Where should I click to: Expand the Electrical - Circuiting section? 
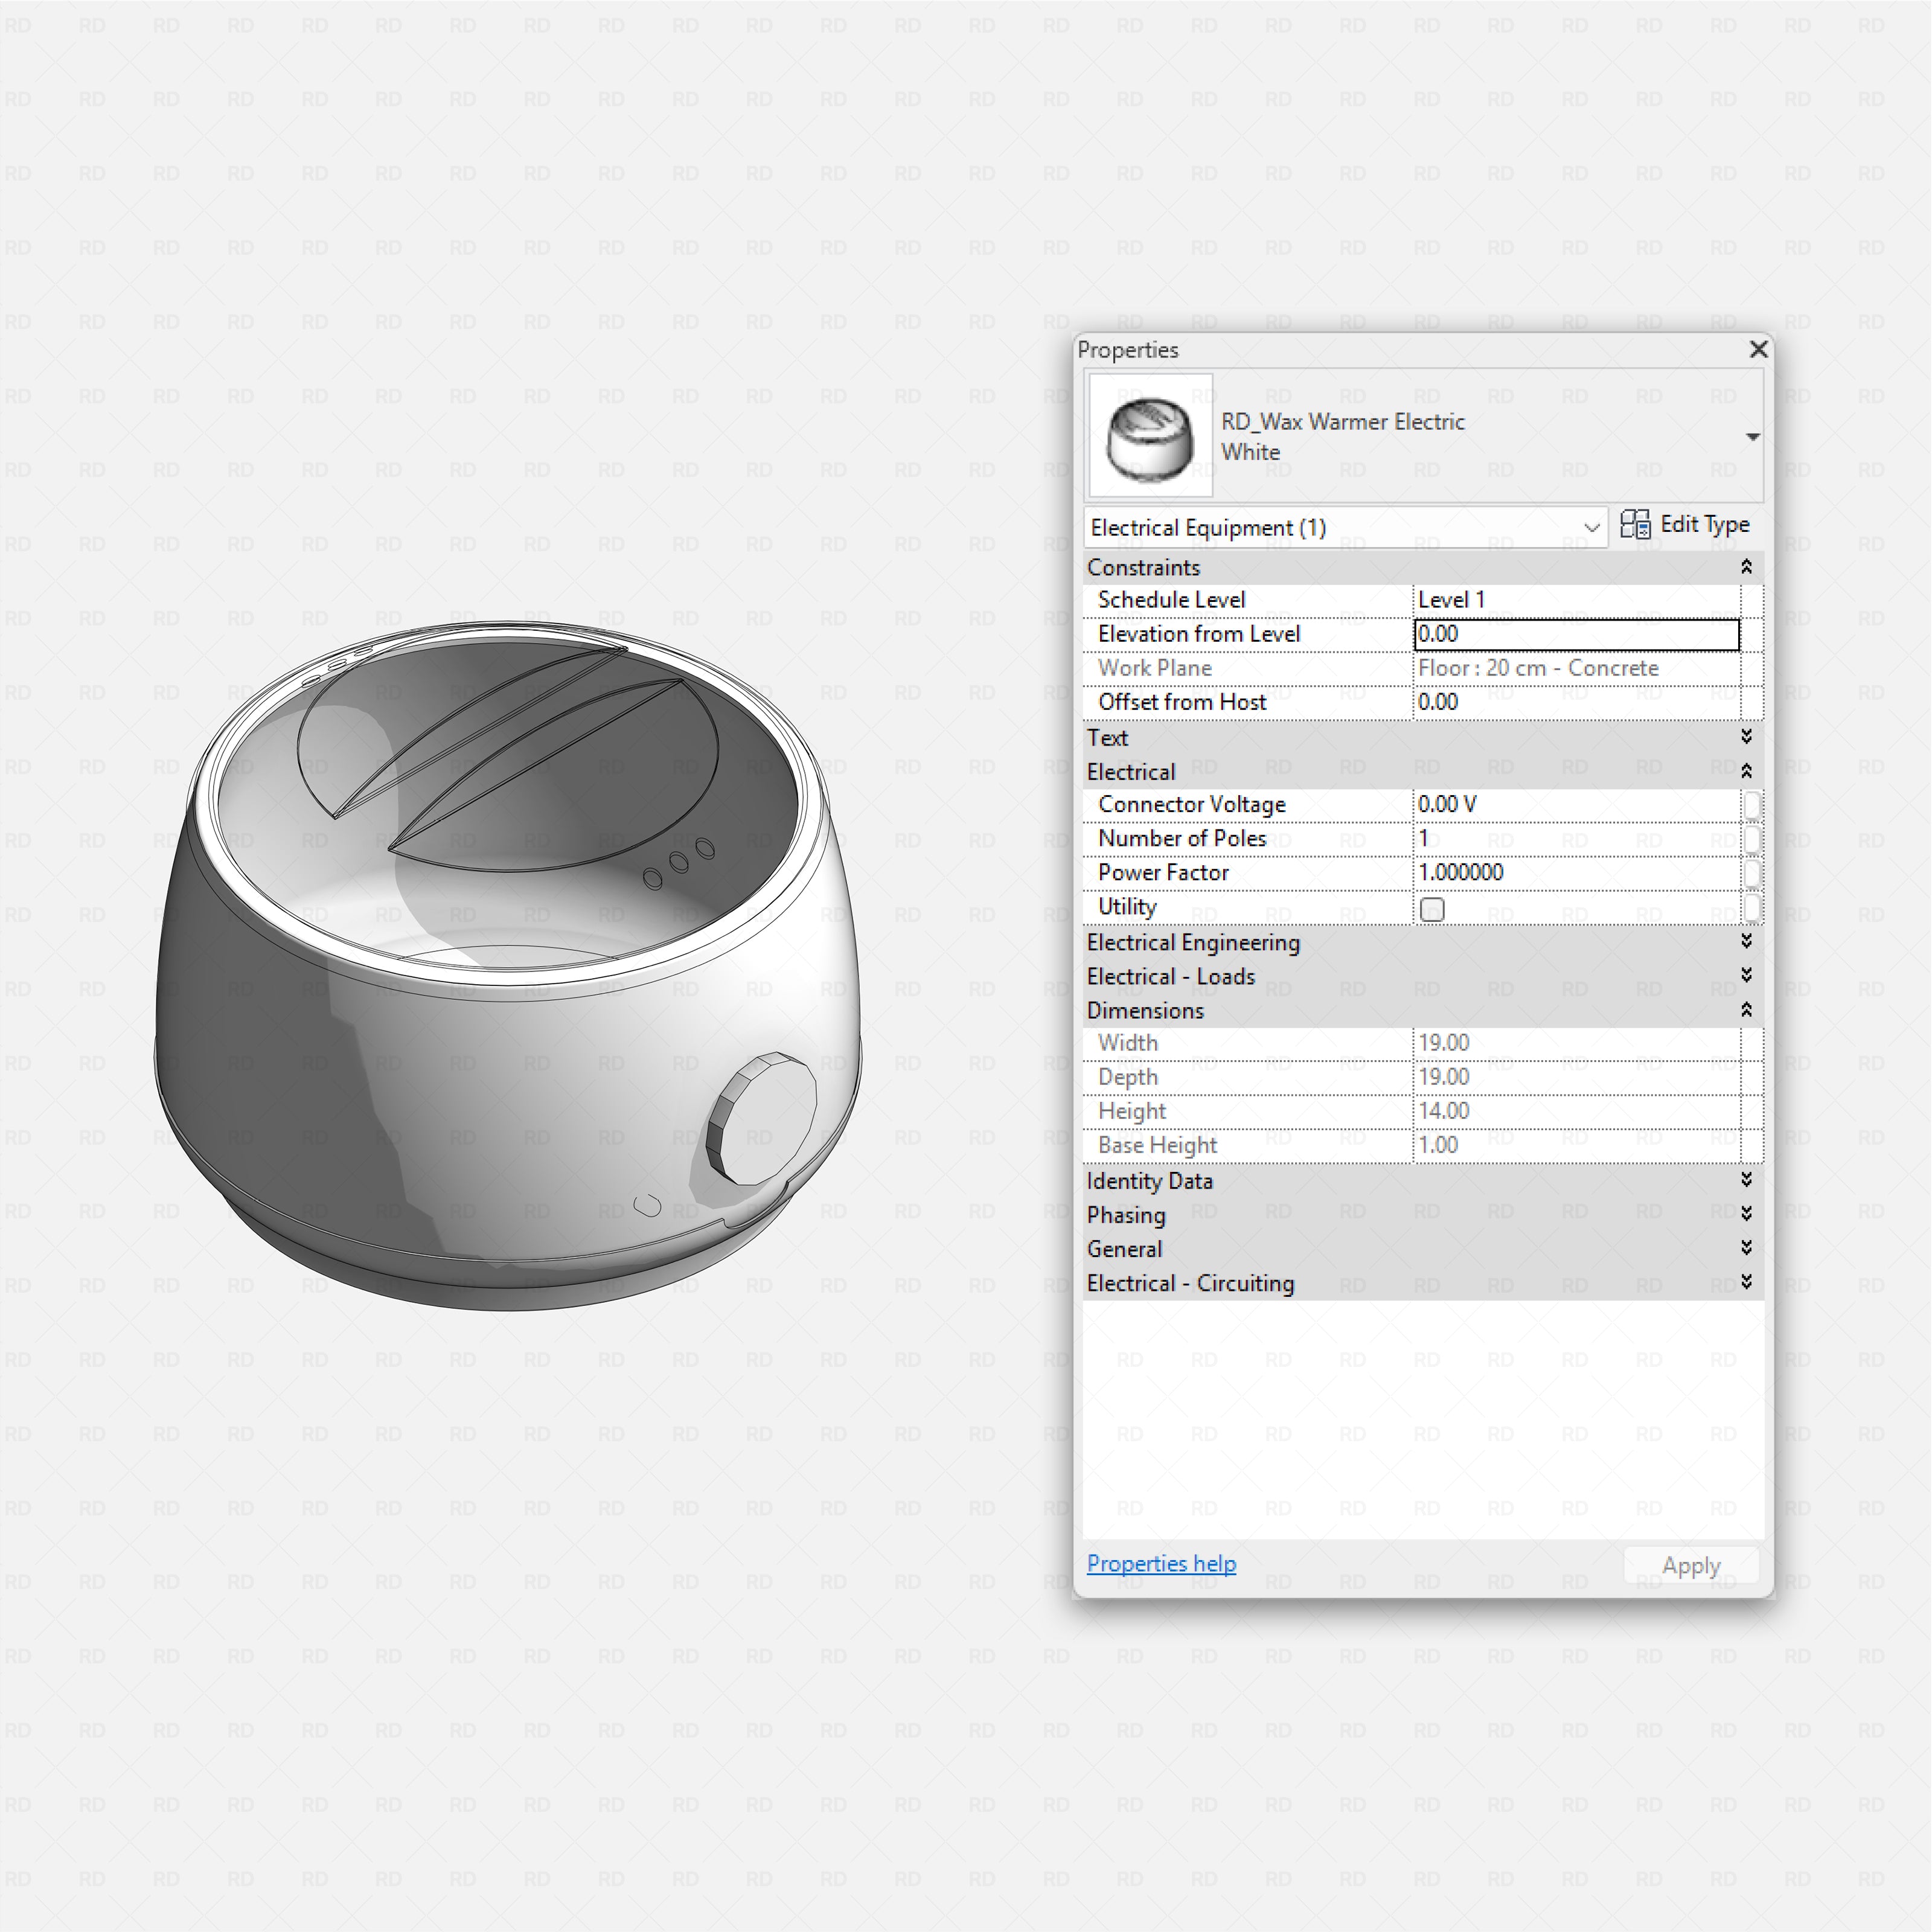click(1746, 1282)
